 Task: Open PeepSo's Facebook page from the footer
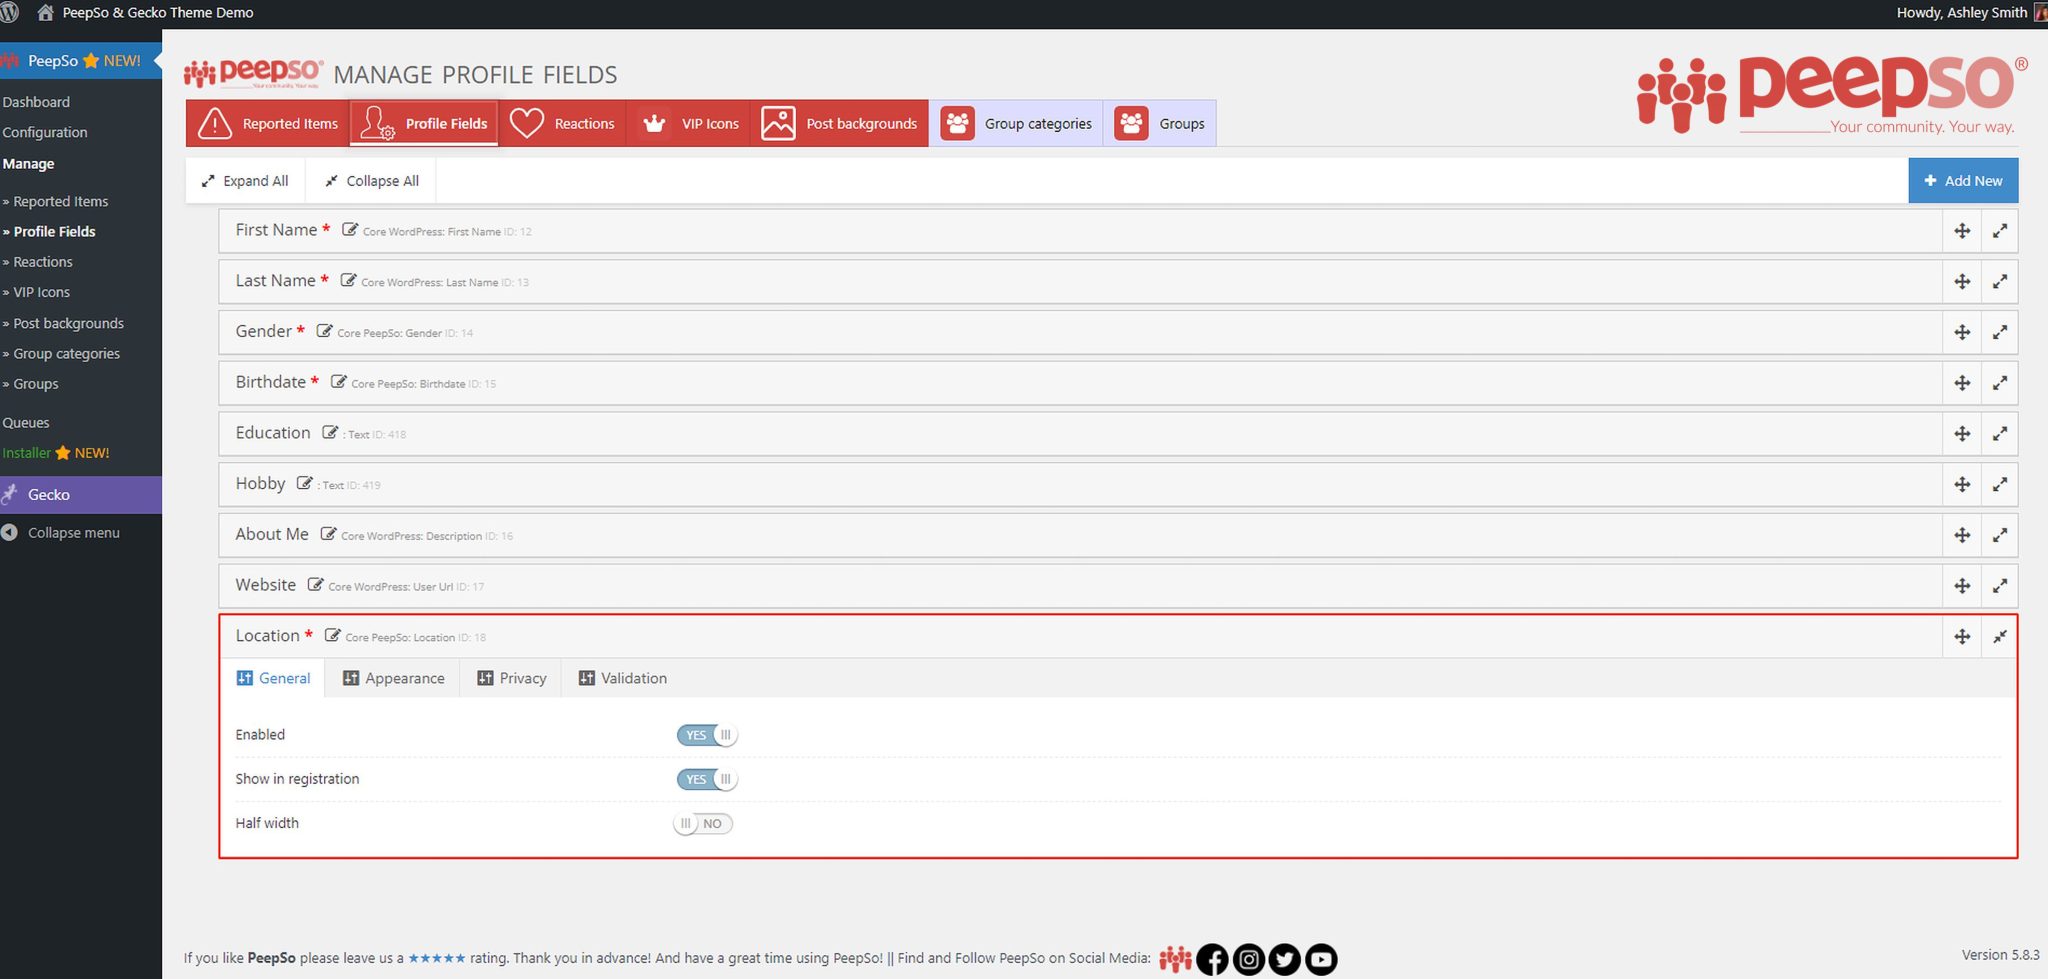[1212, 959]
